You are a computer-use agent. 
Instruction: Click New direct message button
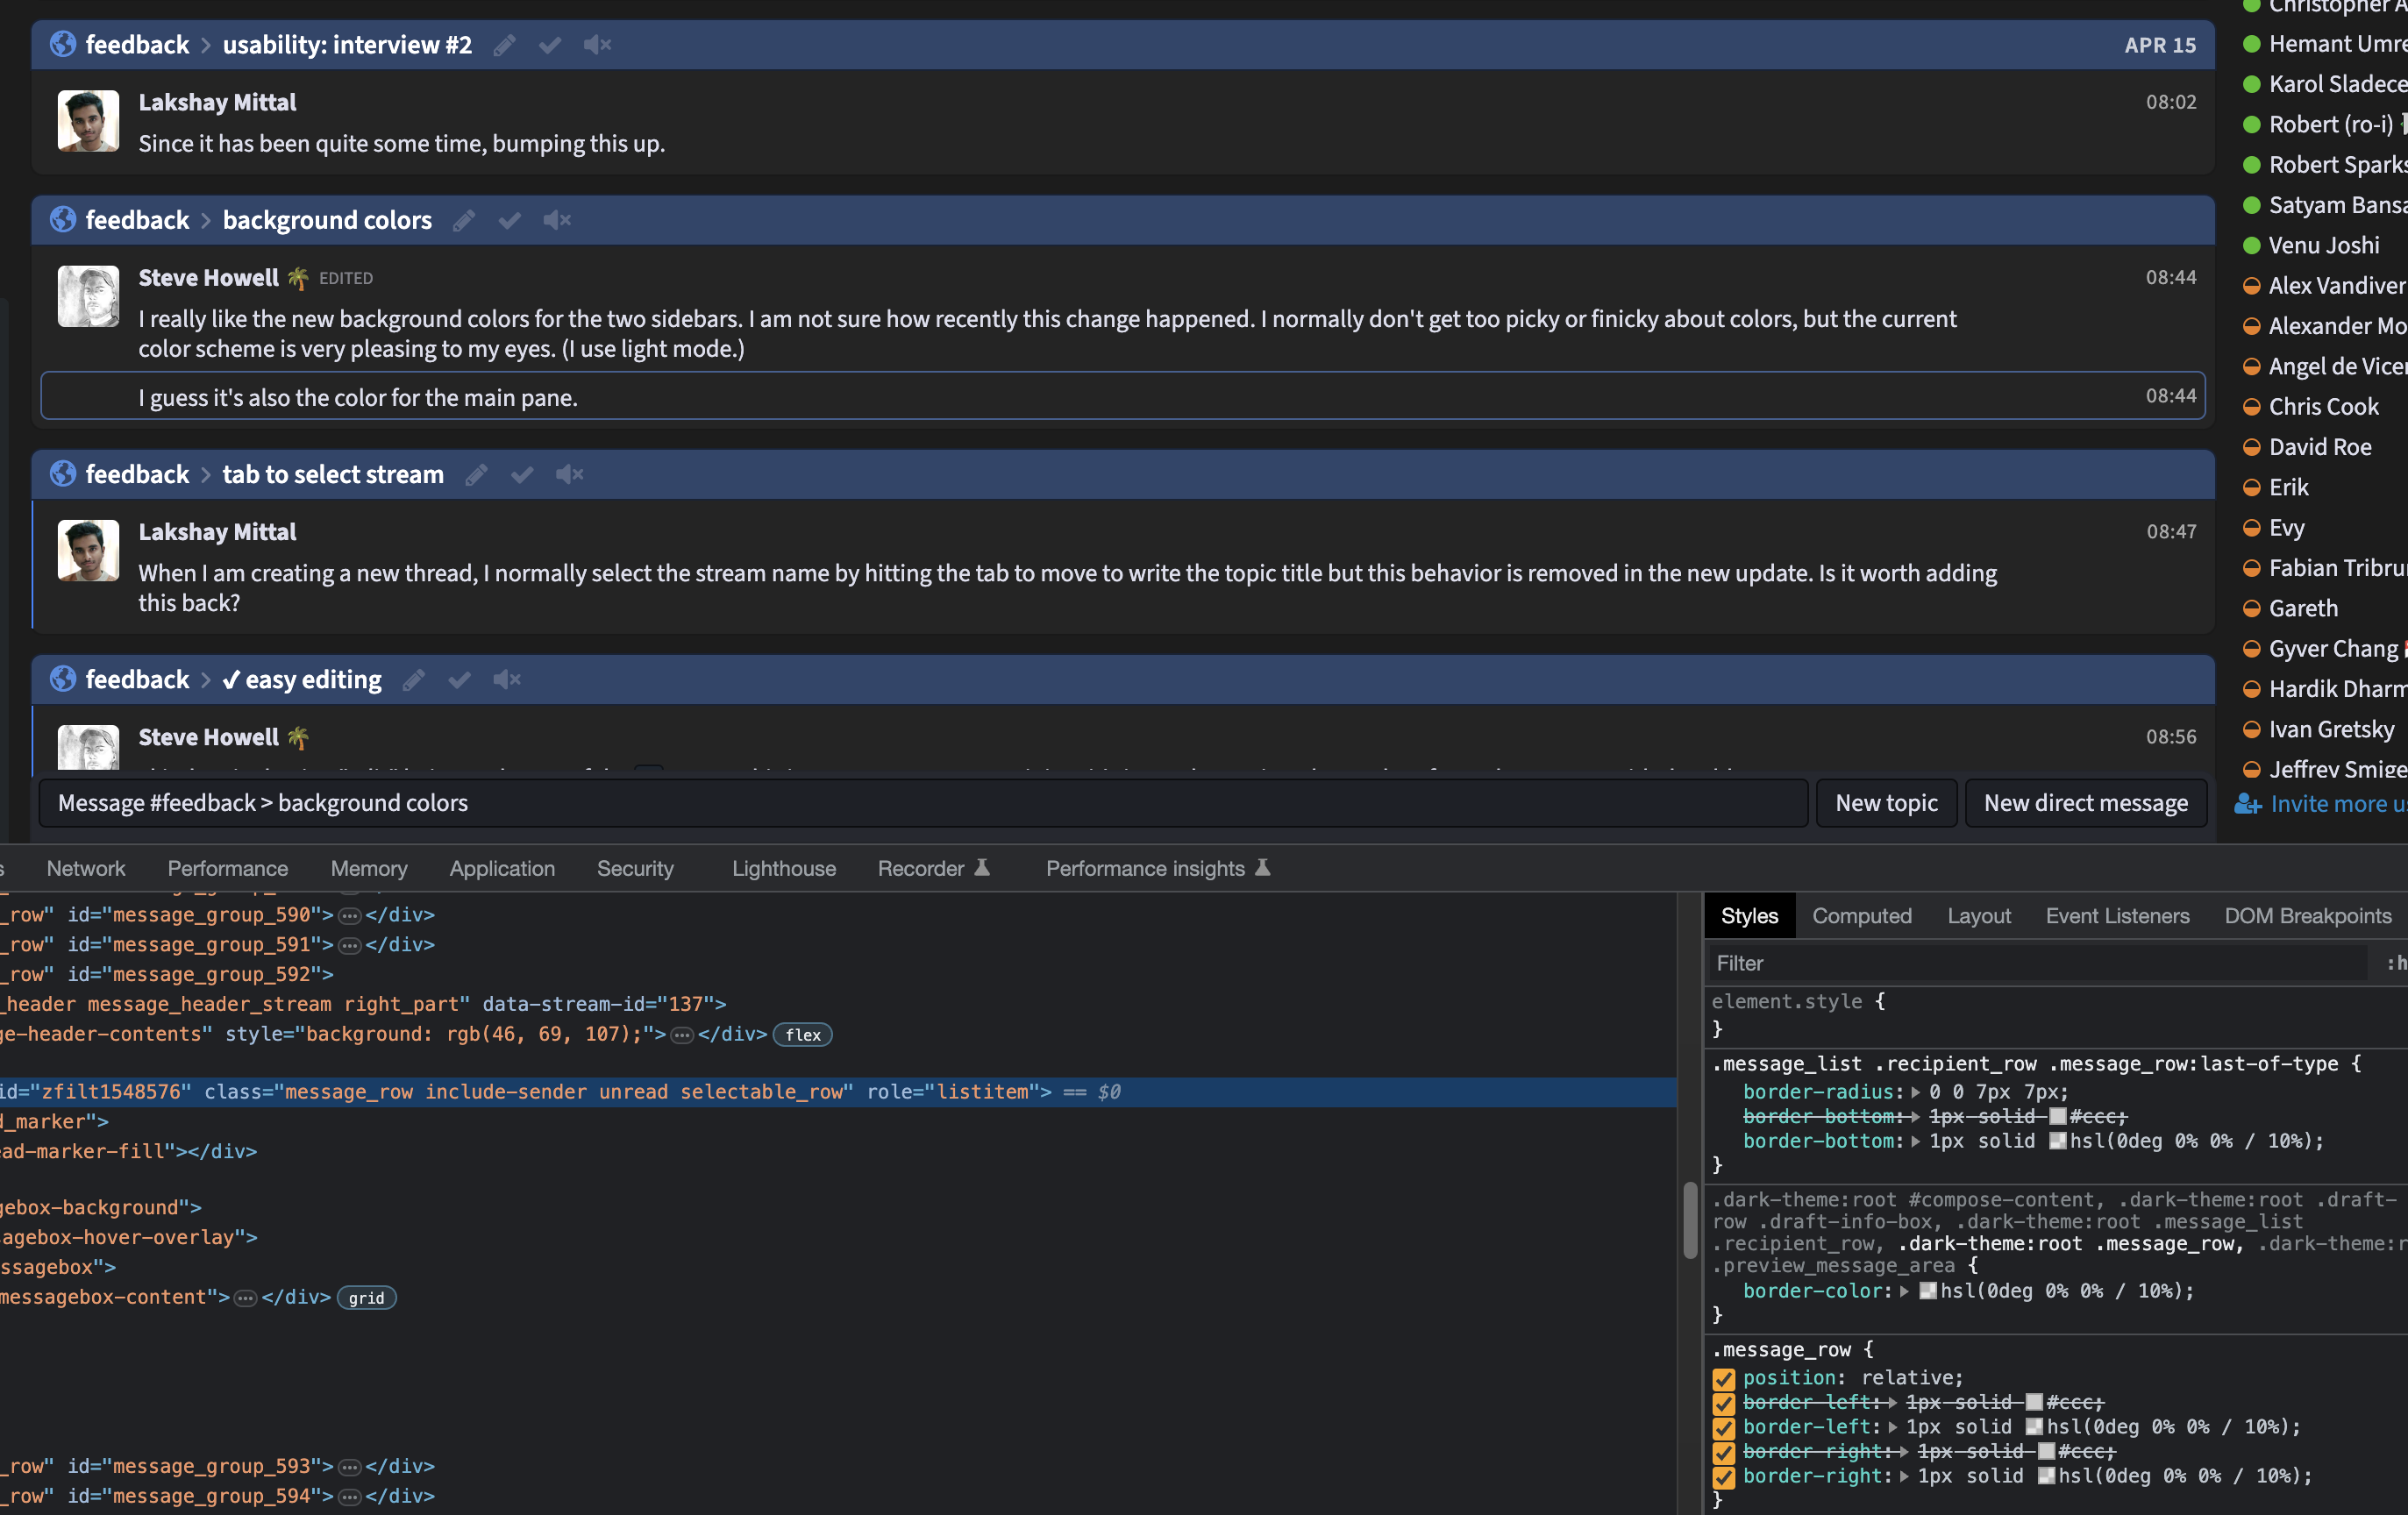pos(2085,803)
